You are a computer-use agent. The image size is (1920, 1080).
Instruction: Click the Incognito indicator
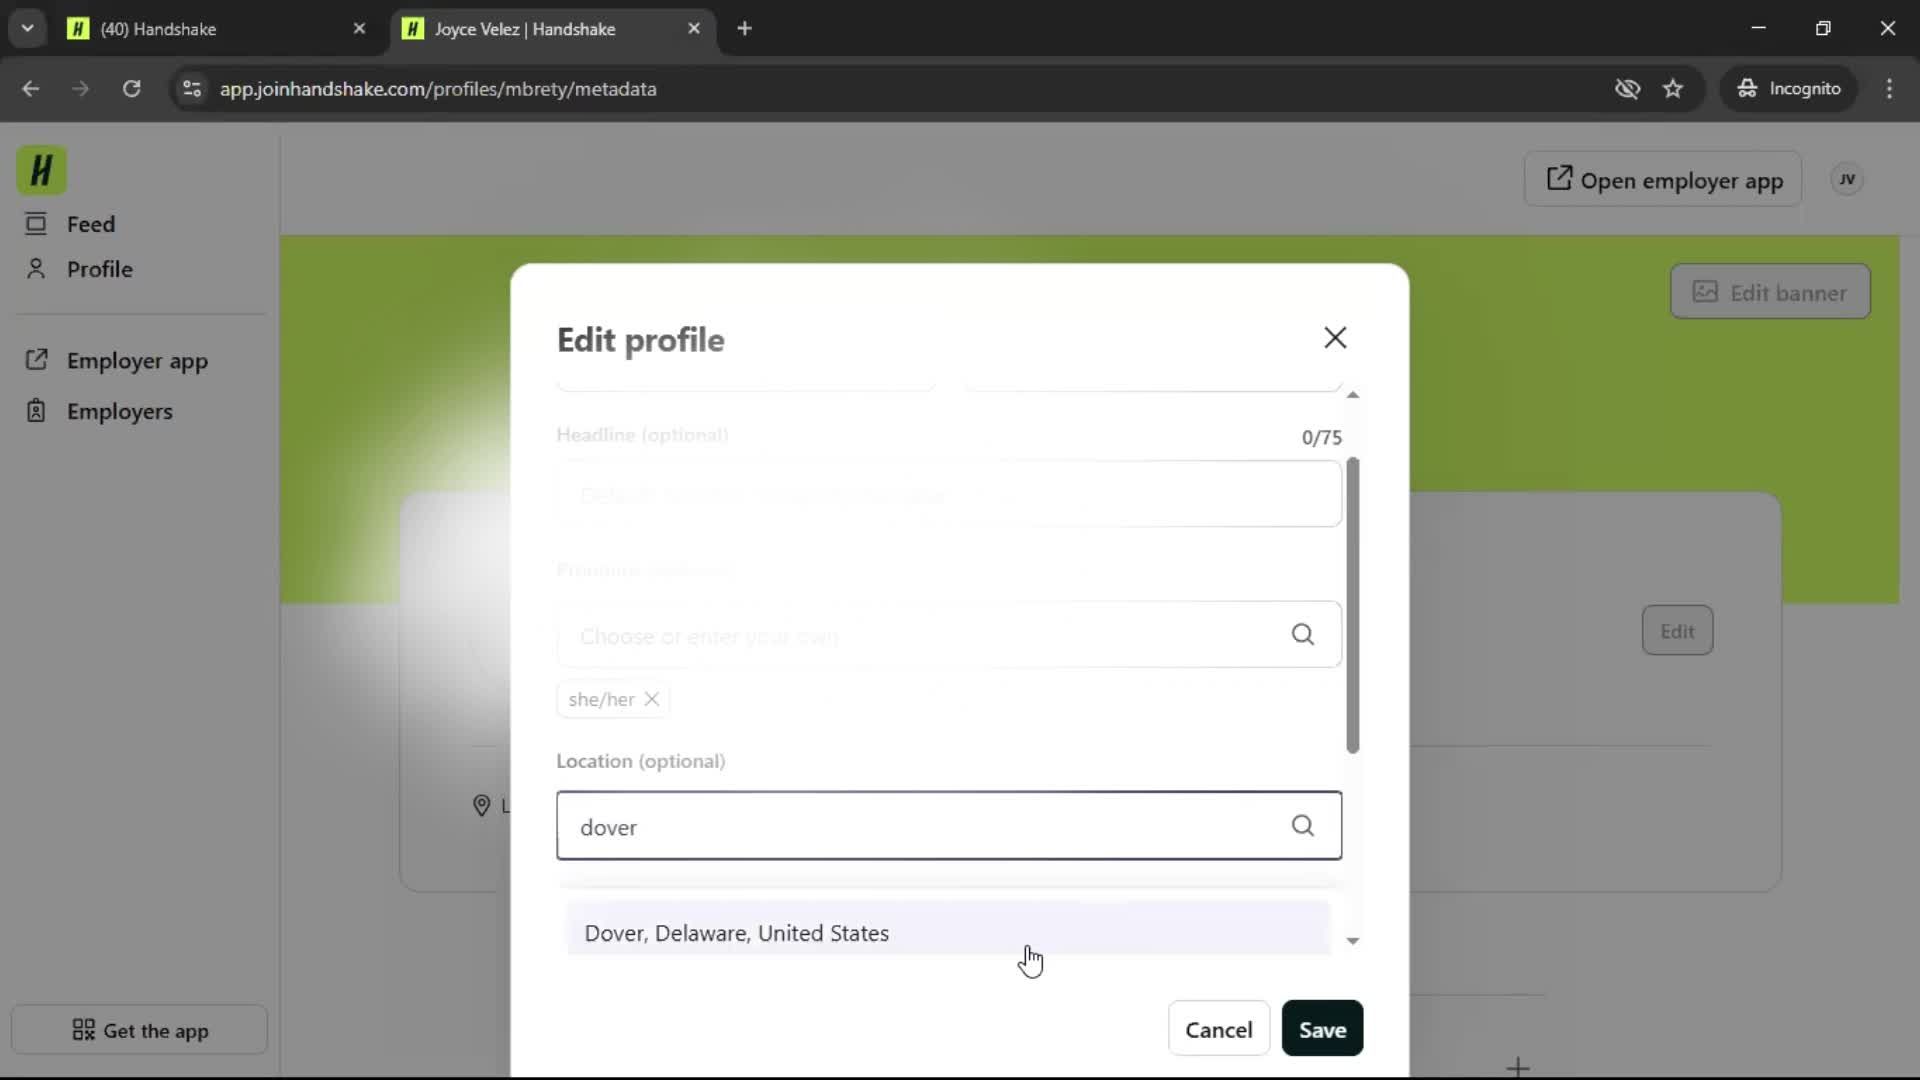1789,89
